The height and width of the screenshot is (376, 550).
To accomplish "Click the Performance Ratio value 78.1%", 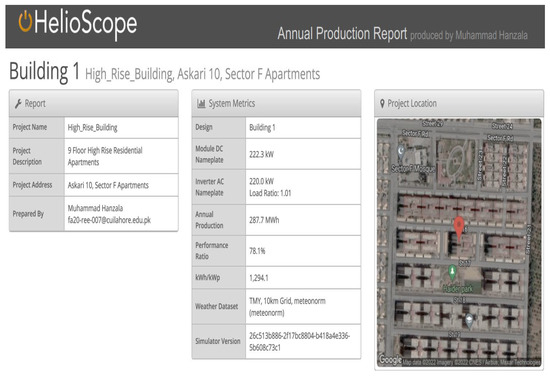I will click(257, 251).
